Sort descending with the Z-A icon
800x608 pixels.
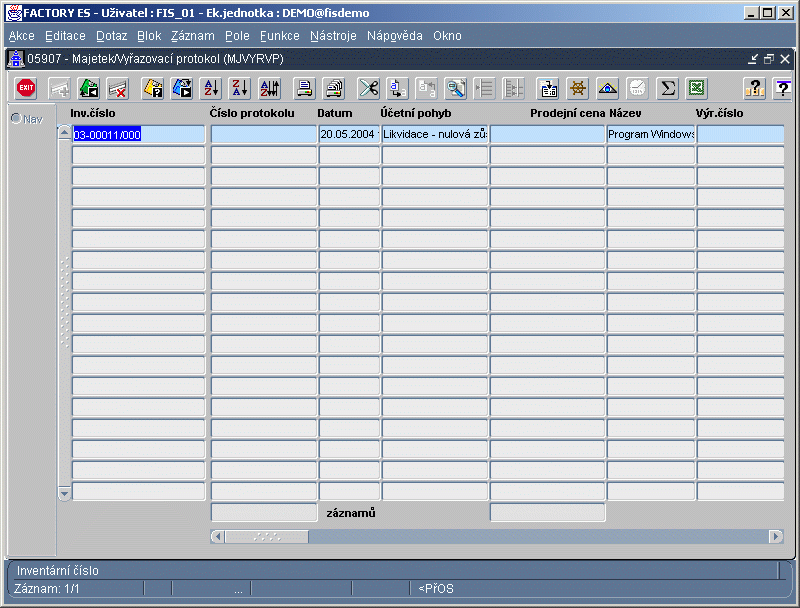pyautogui.click(x=240, y=88)
